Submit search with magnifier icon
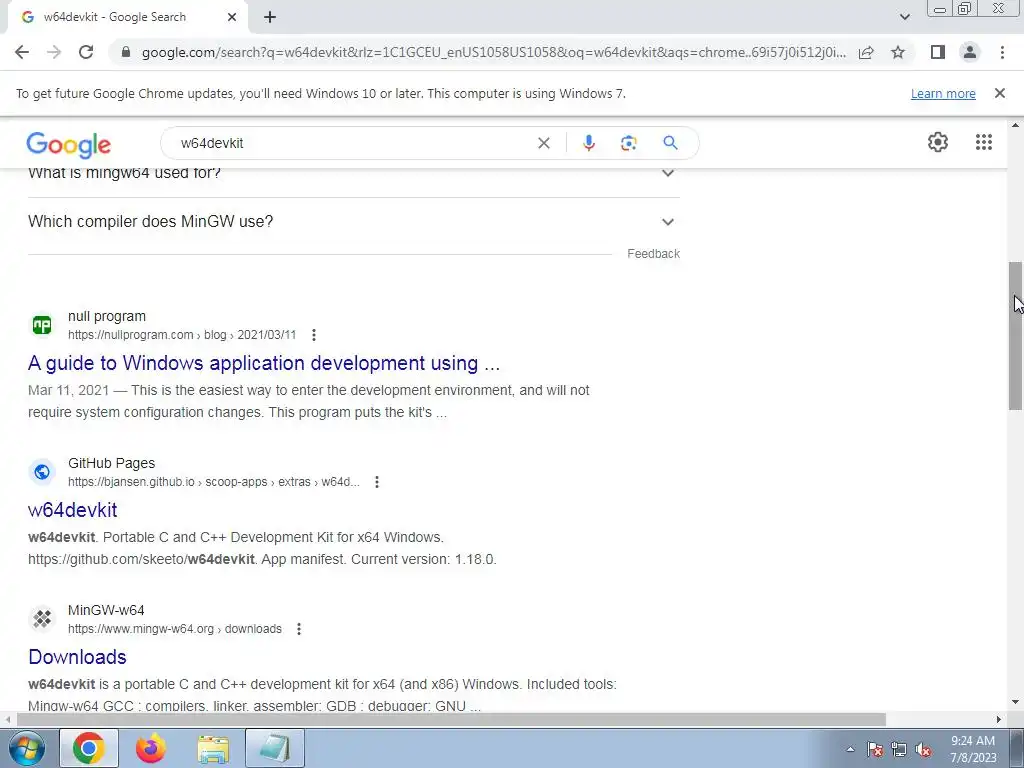The height and width of the screenshot is (768, 1024). click(x=671, y=143)
